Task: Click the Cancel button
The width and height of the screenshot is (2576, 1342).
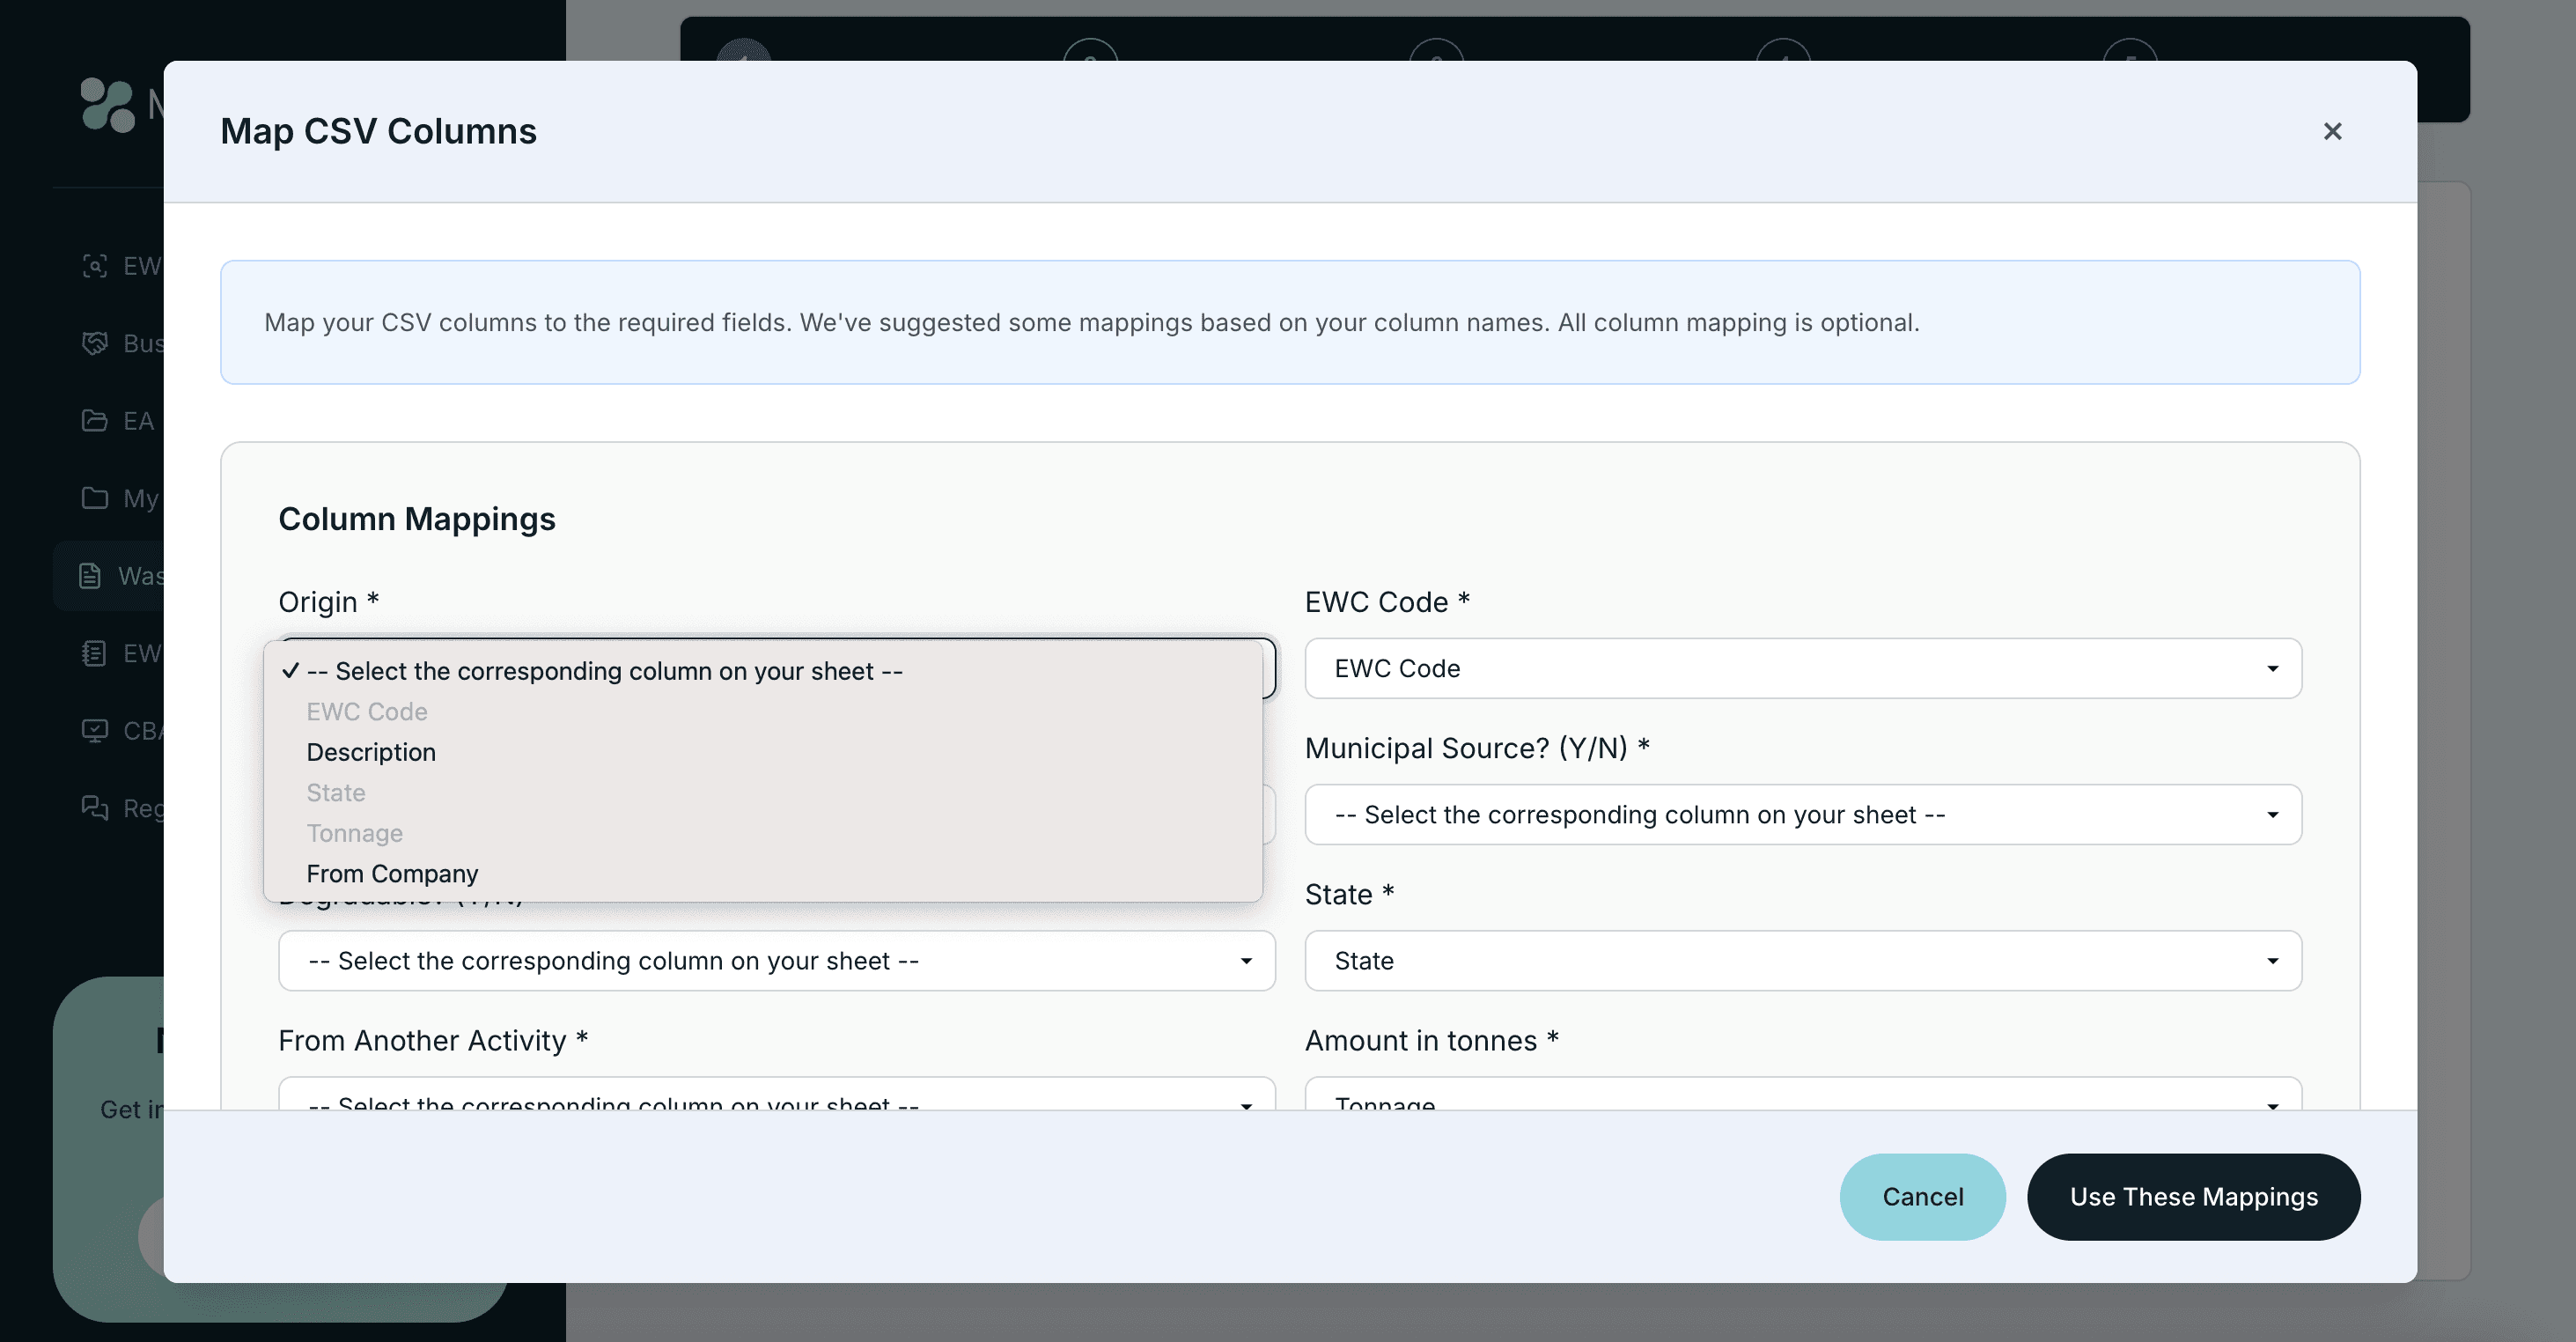Action: (x=1922, y=1196)
